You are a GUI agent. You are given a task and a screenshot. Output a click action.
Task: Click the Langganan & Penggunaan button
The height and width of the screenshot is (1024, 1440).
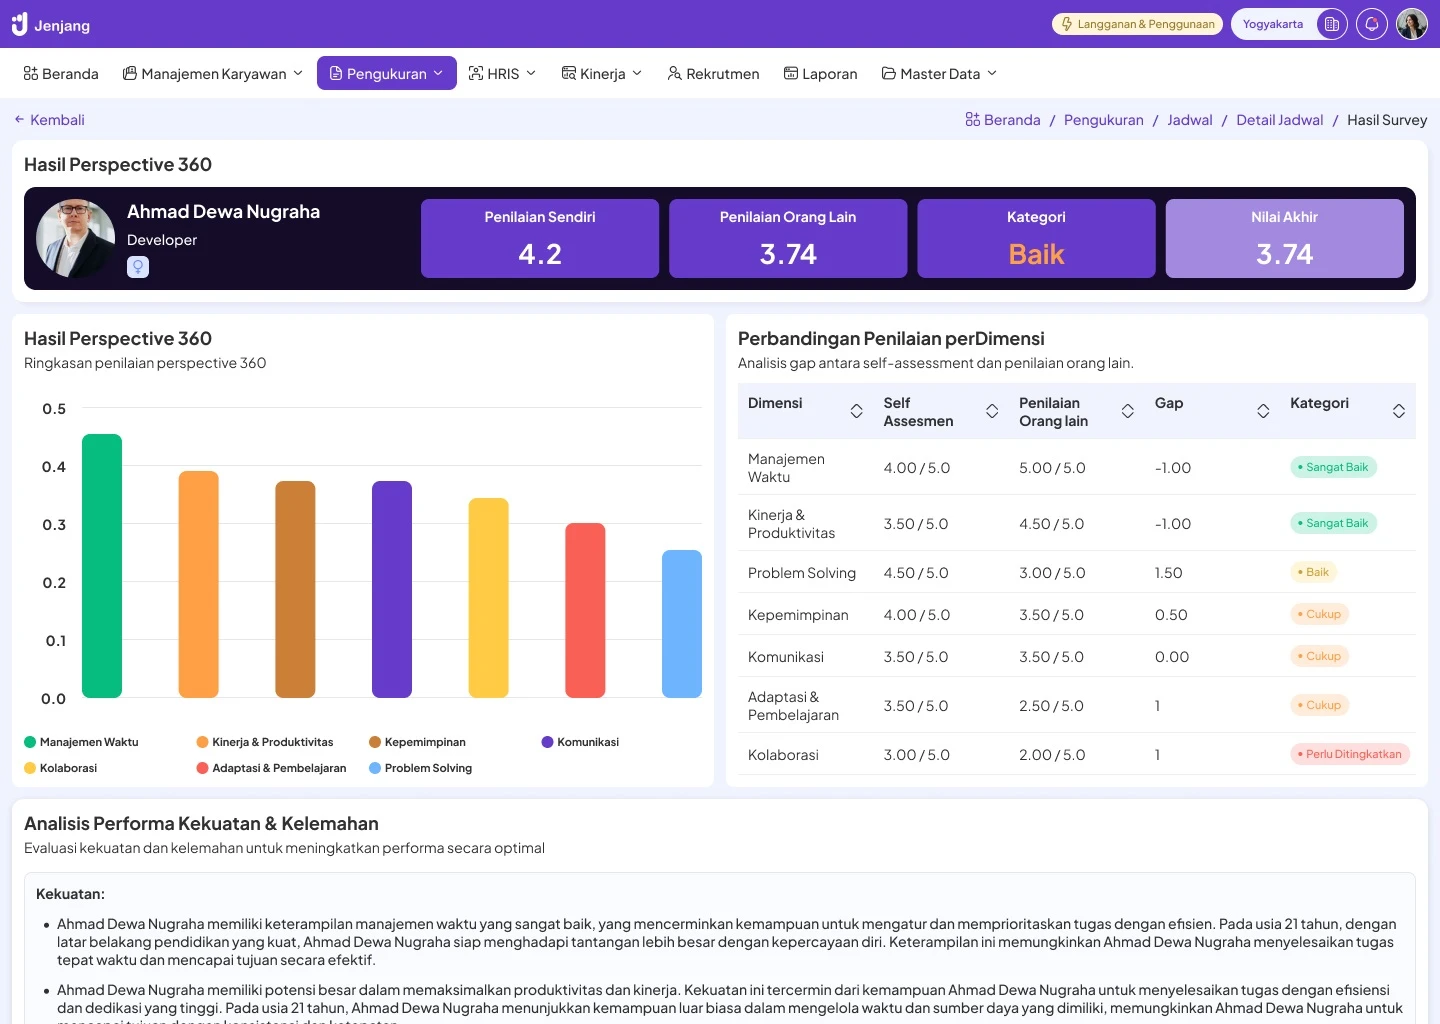click(1137, 24)
